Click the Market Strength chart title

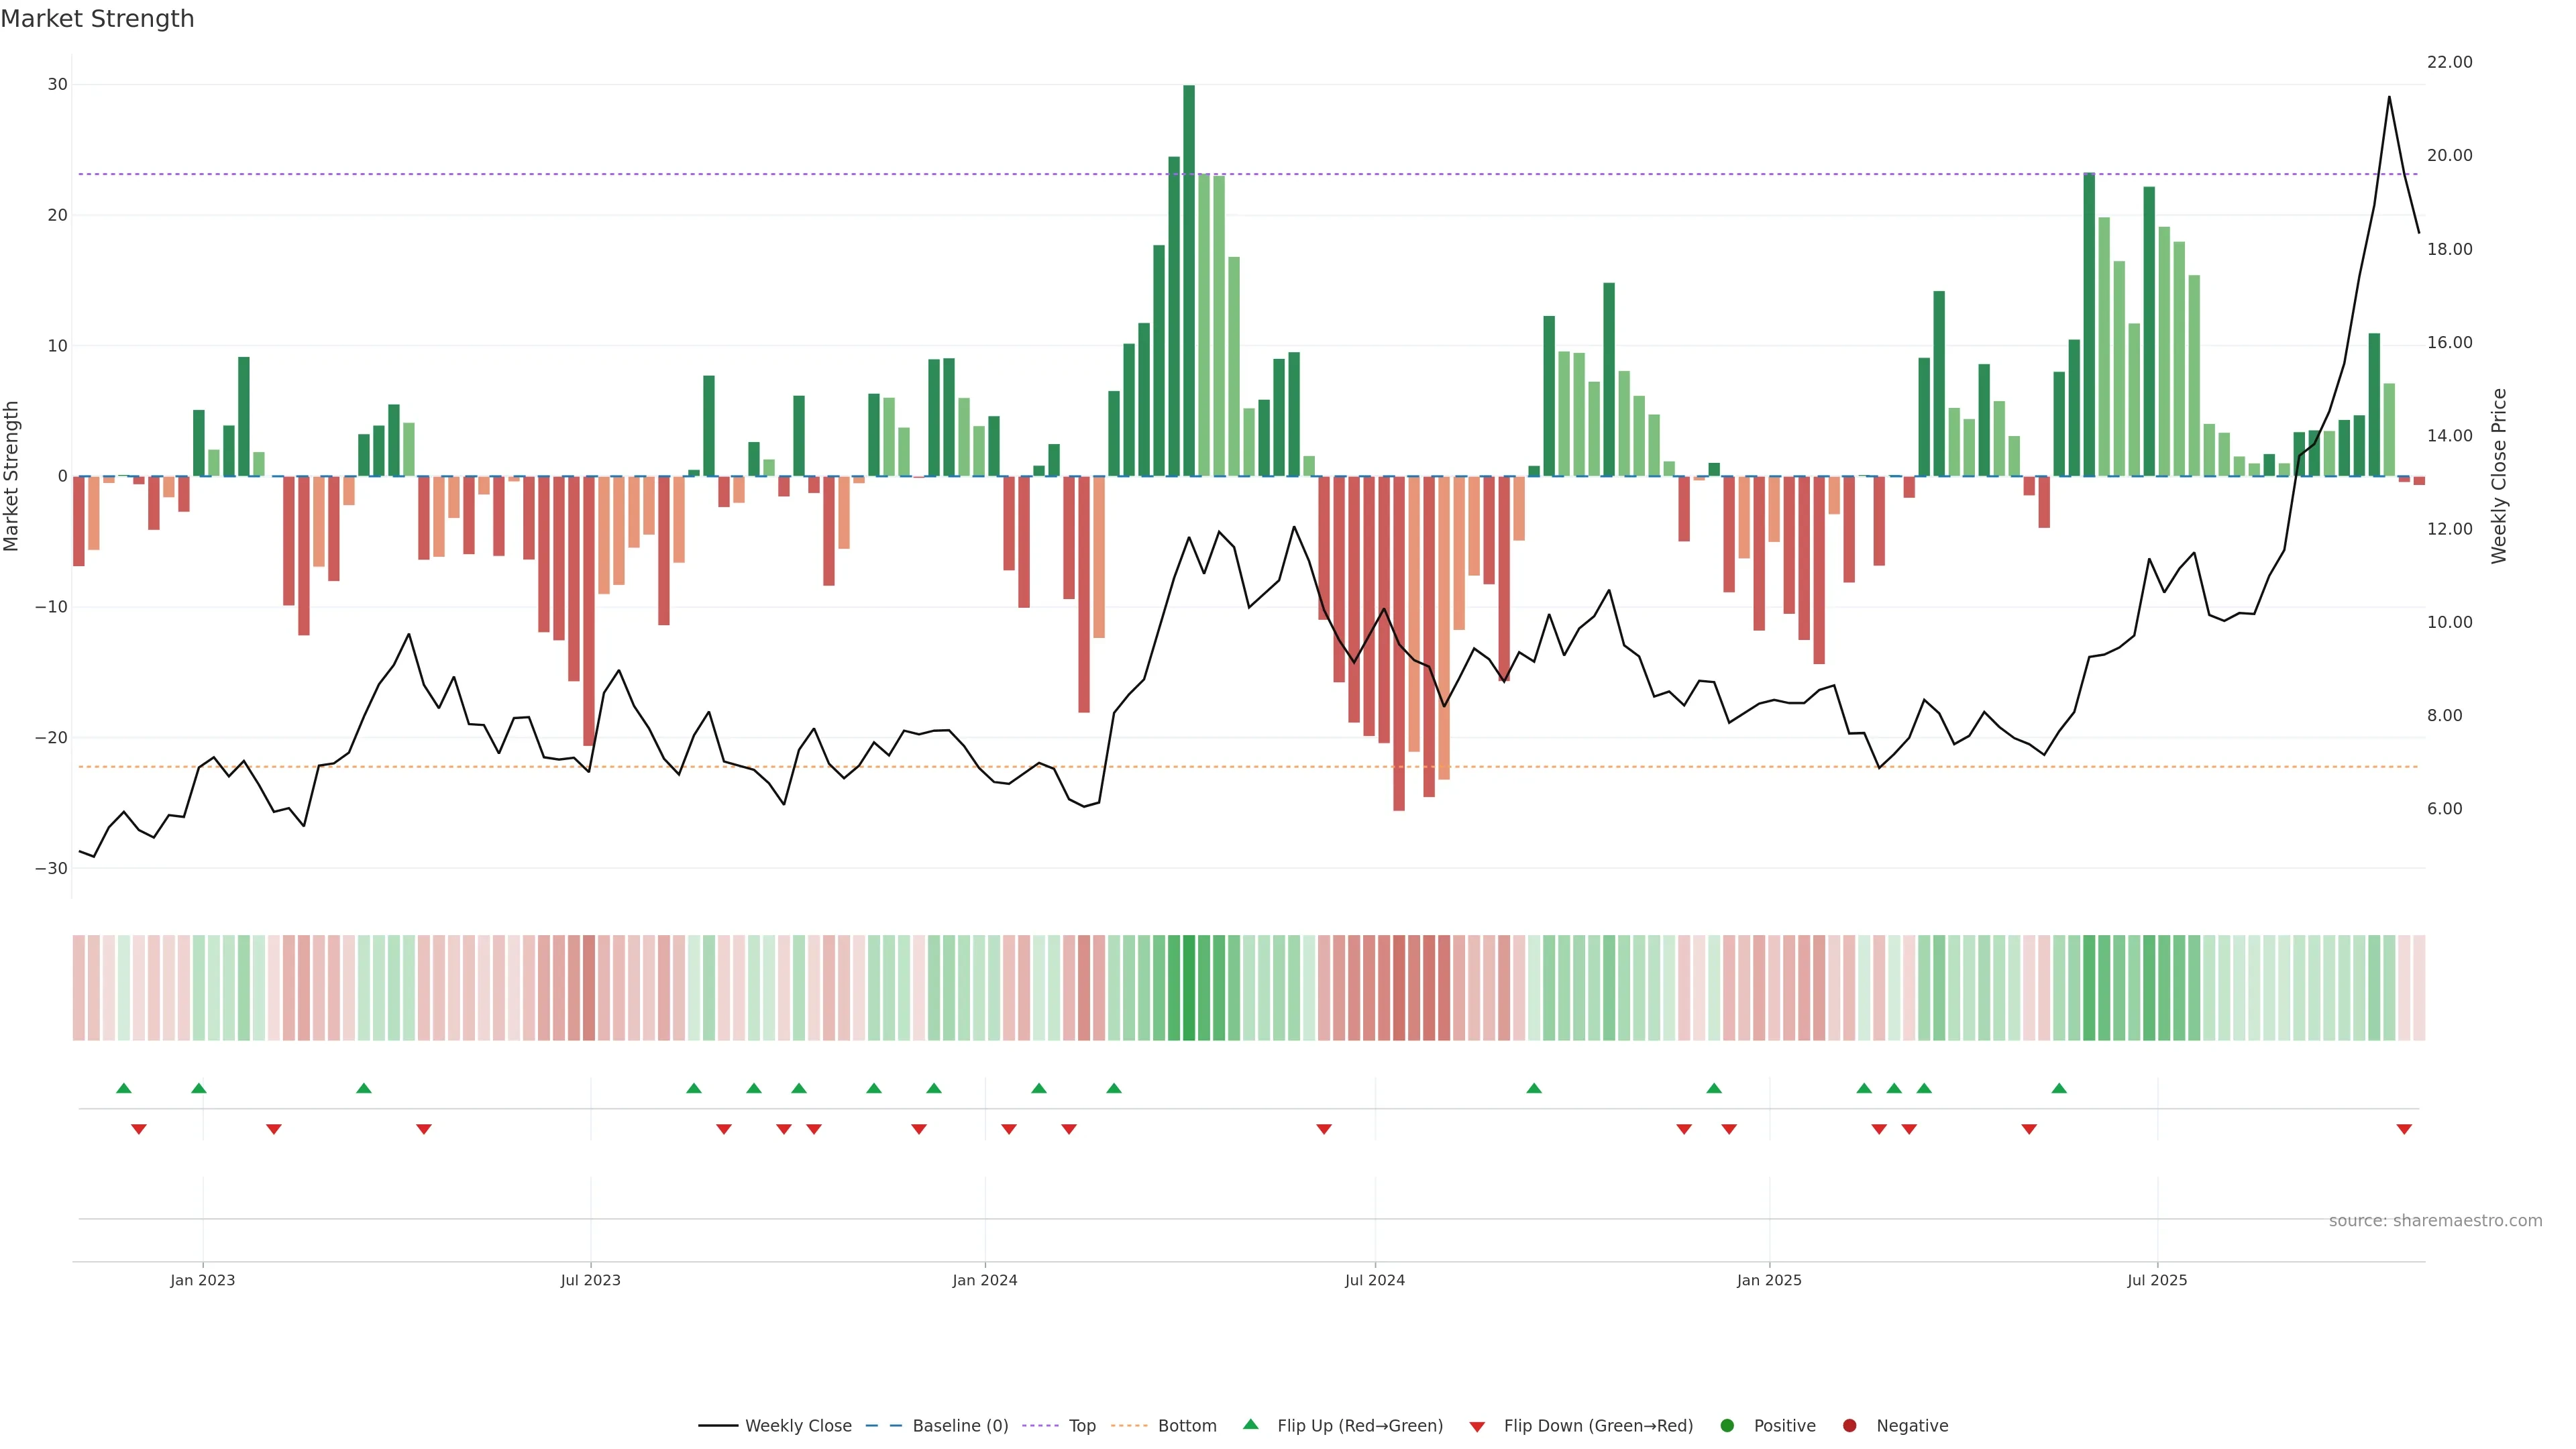point(97,19)
